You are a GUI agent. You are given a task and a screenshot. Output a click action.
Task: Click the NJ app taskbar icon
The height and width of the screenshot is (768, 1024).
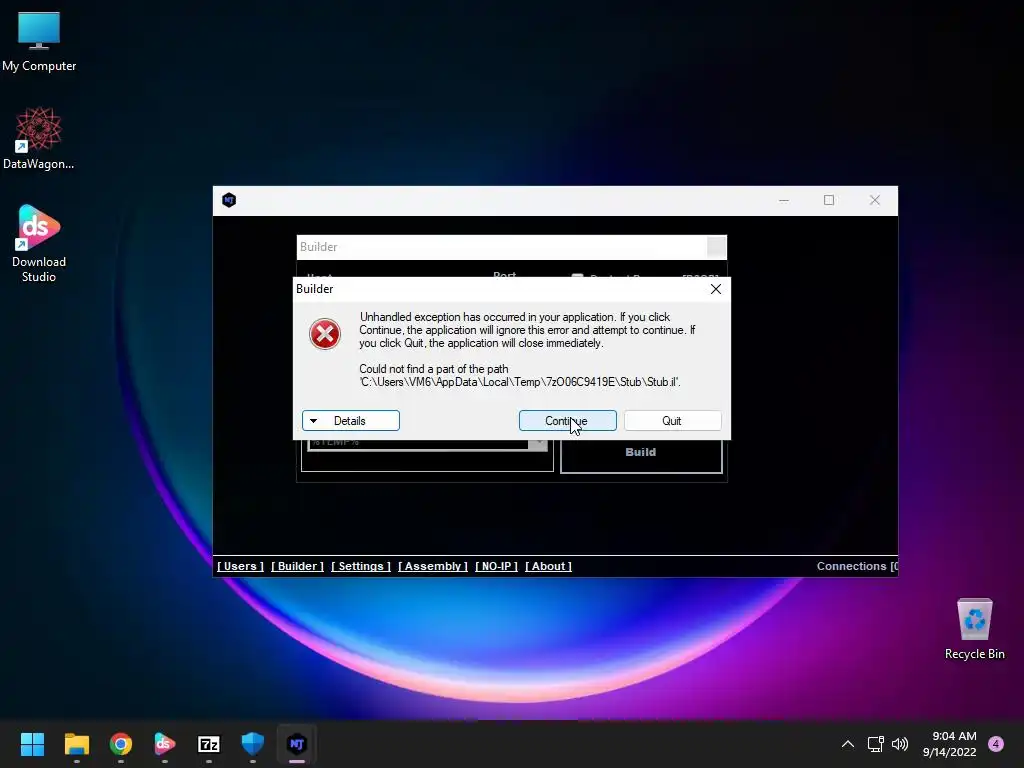click(x=297, y=744)
